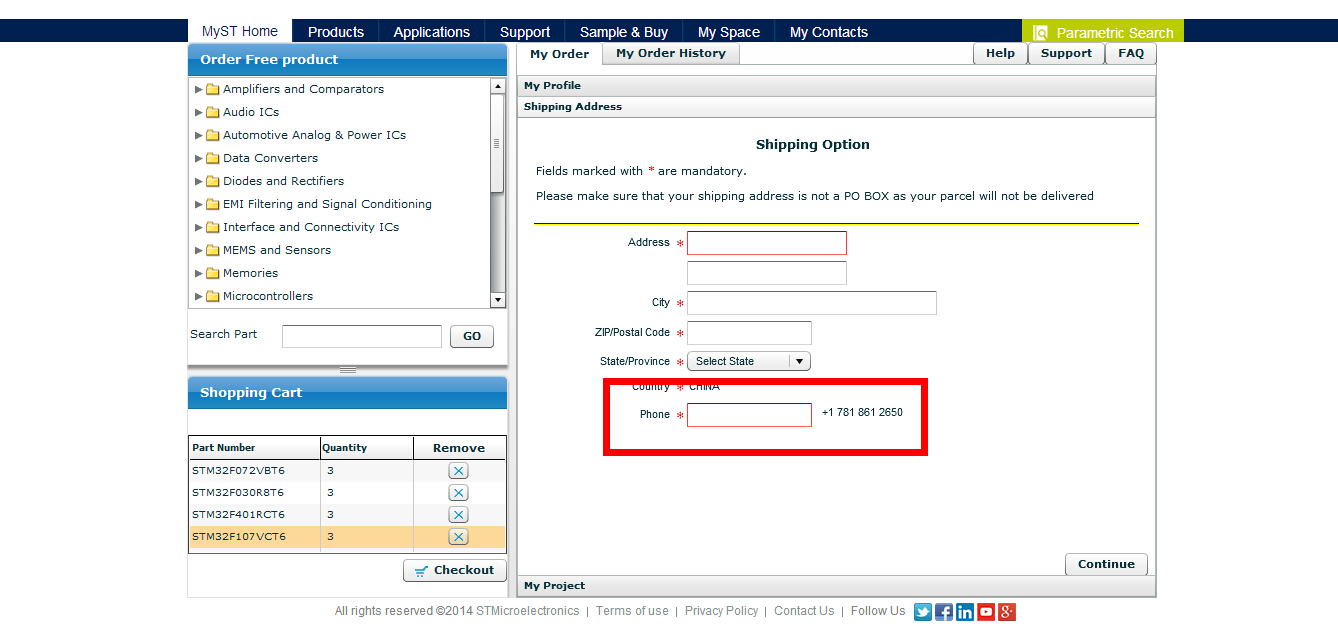Expand Automotive Analog & Power ICs arrow
The height and width of the screenshot is (643, 1338).
(x=199, y=135)
